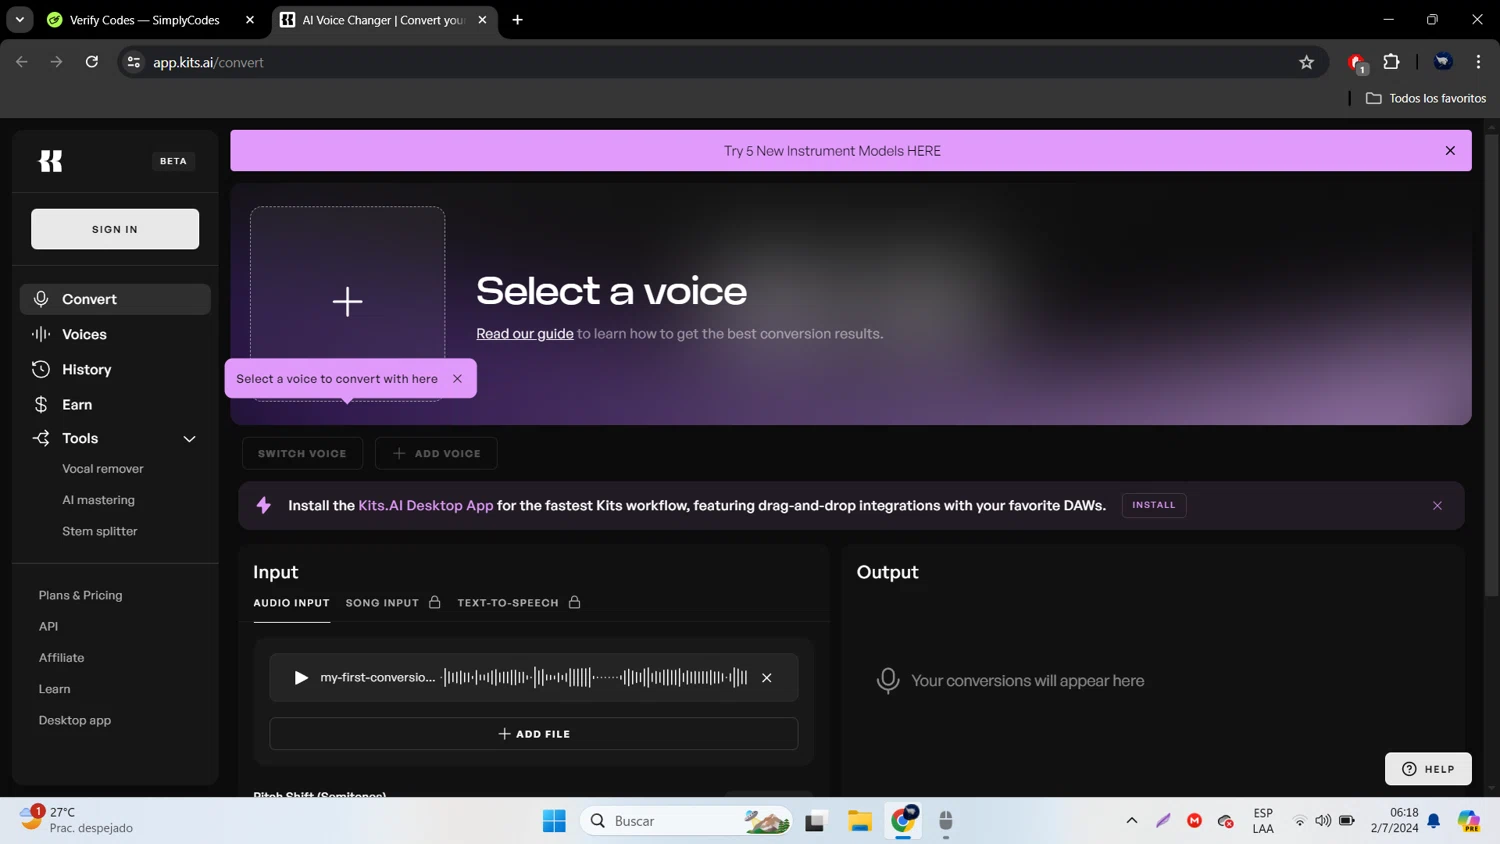Open the Read our guide link
Viewport: 1500px width, 844px height.
point(525,334)
